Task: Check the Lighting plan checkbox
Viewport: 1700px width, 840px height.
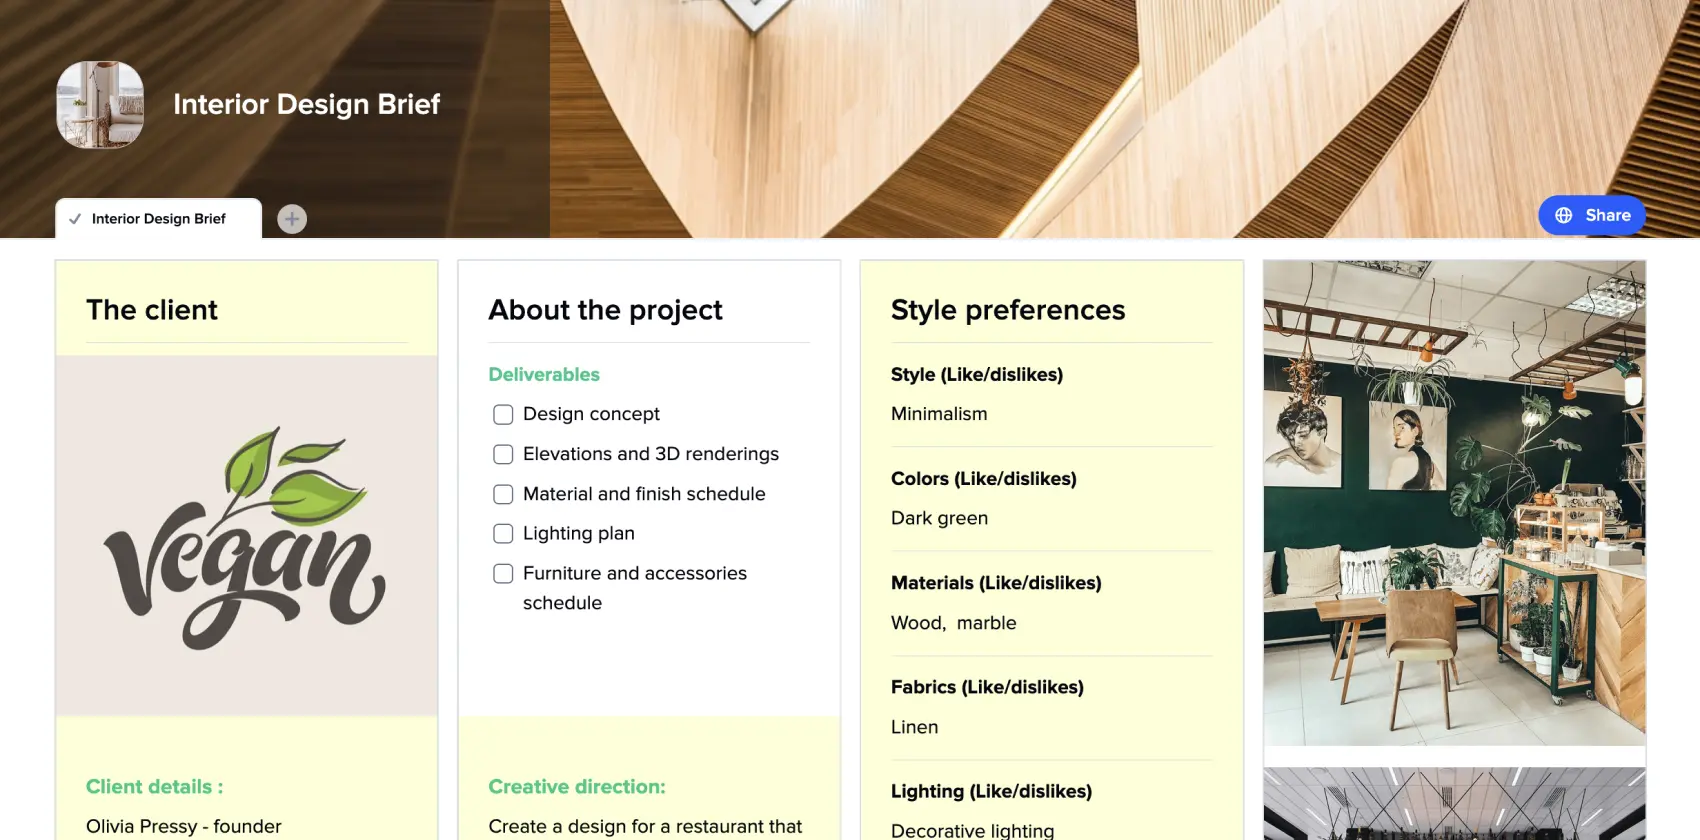Action: 503,534
